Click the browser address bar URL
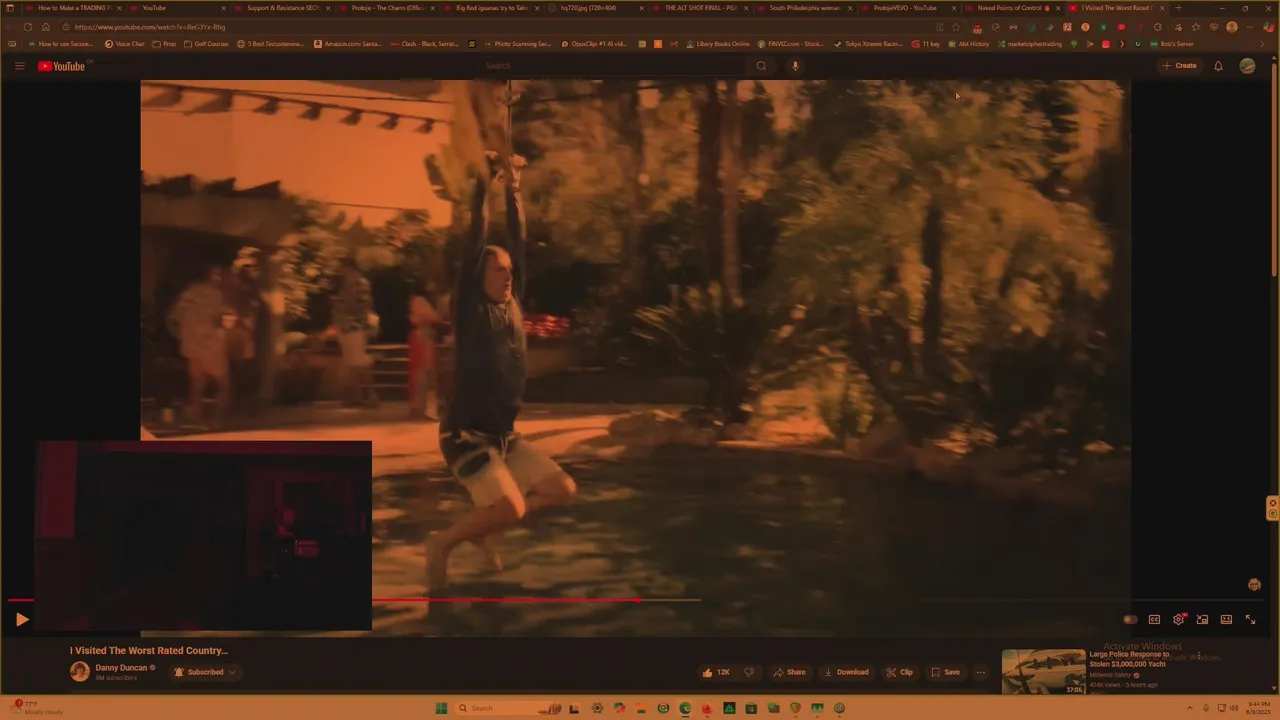Image resolution: width=1280 pixels, height=720 pixels. pos(150,27)
